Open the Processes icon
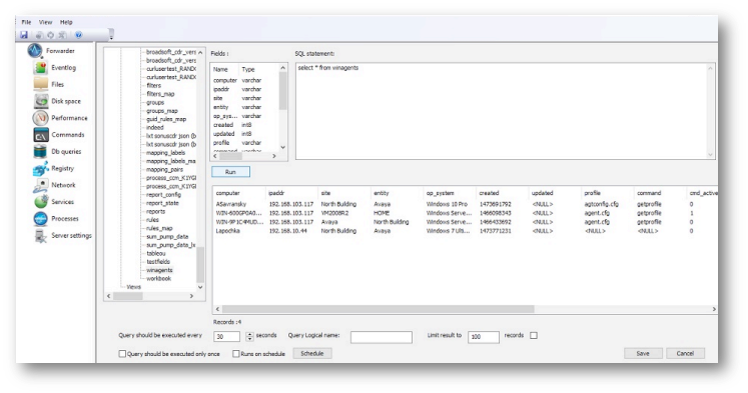 (41, 218)
